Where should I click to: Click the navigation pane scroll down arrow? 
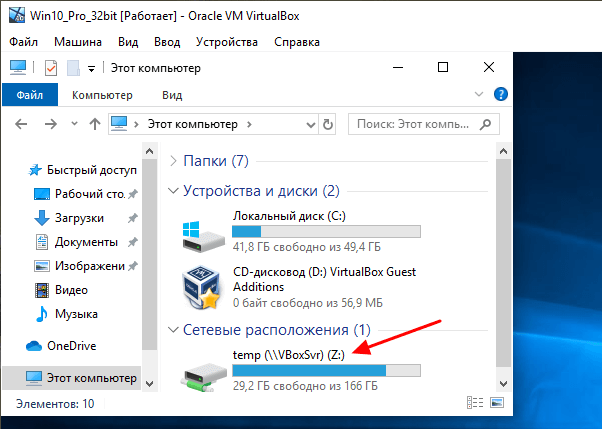[x=150, y=383]
